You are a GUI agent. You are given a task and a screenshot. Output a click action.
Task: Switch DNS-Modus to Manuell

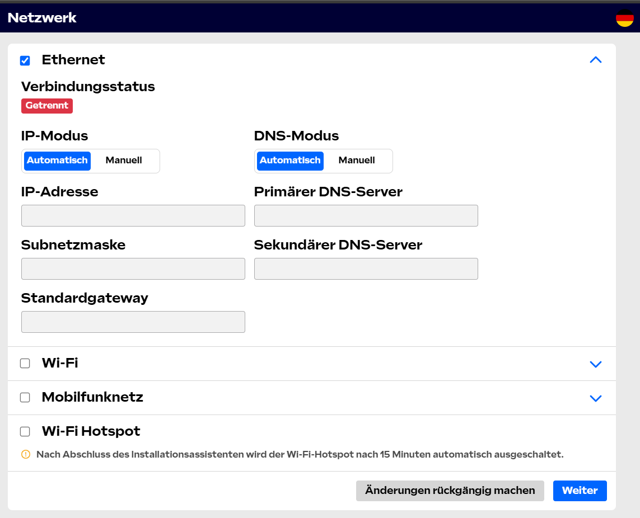[x=356, y=161]
